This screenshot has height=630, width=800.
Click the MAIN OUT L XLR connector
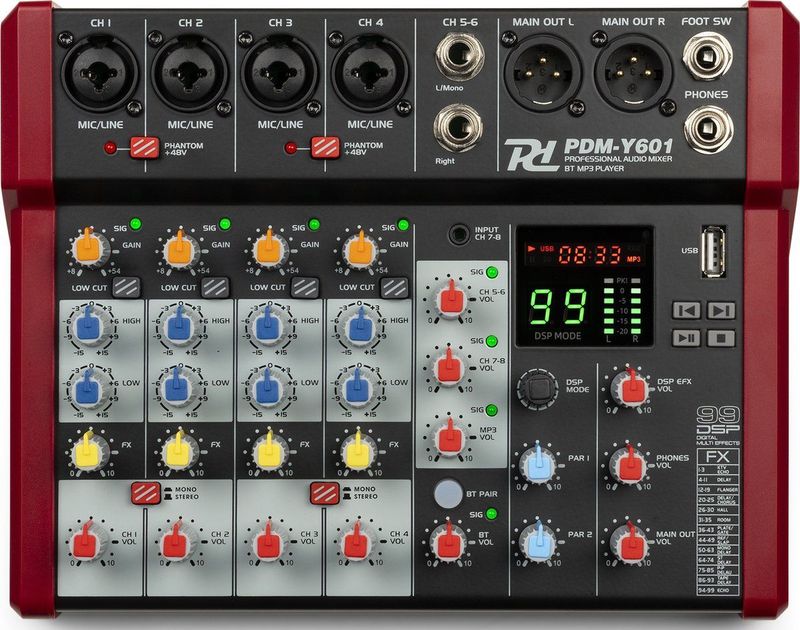coord(543,72)
